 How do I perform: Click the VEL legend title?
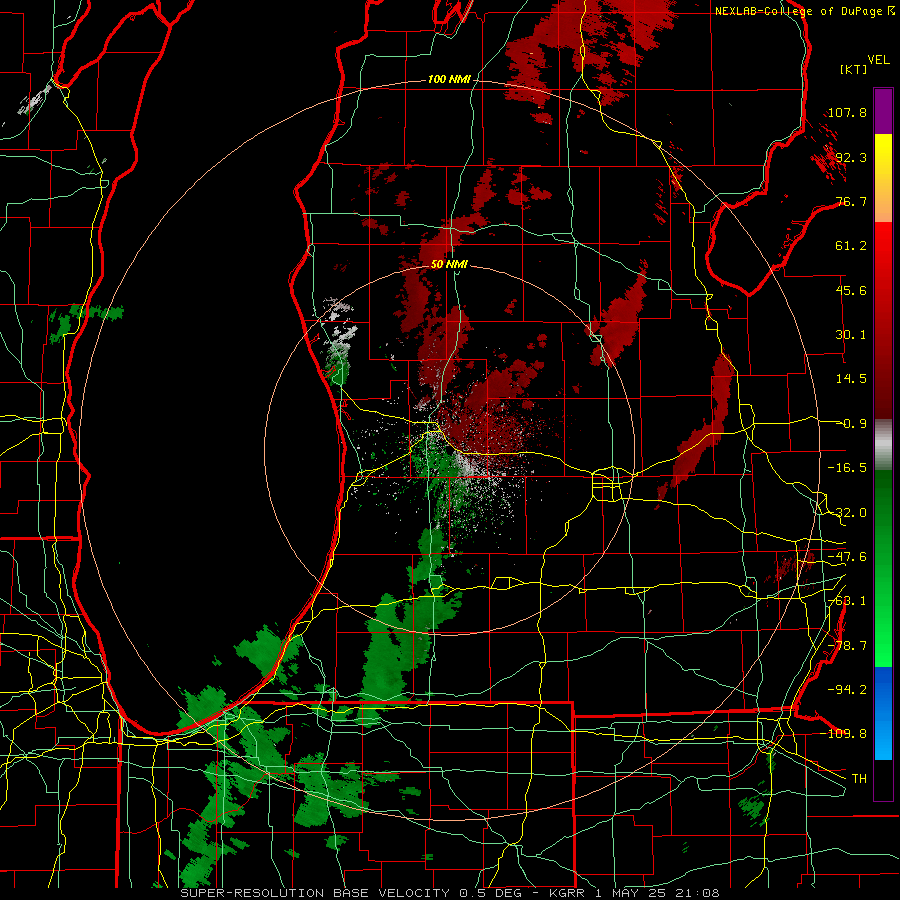[878, 60]
